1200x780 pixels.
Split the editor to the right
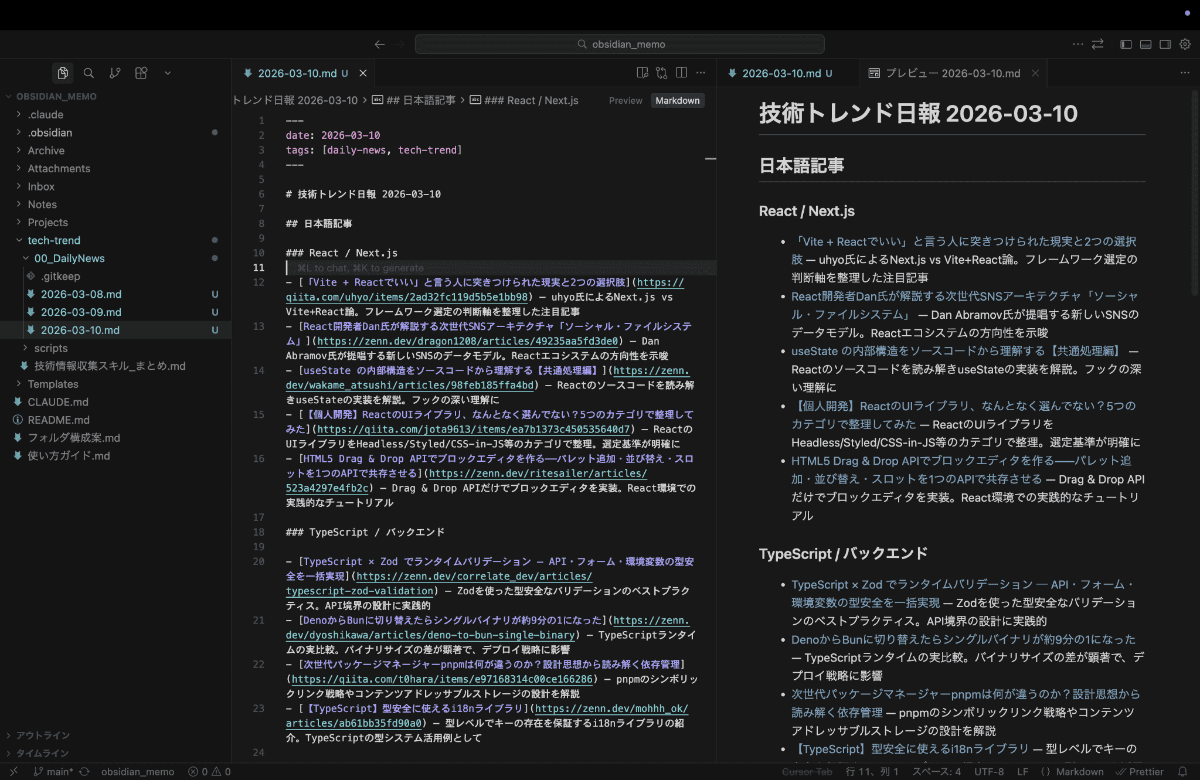[681, 73]
